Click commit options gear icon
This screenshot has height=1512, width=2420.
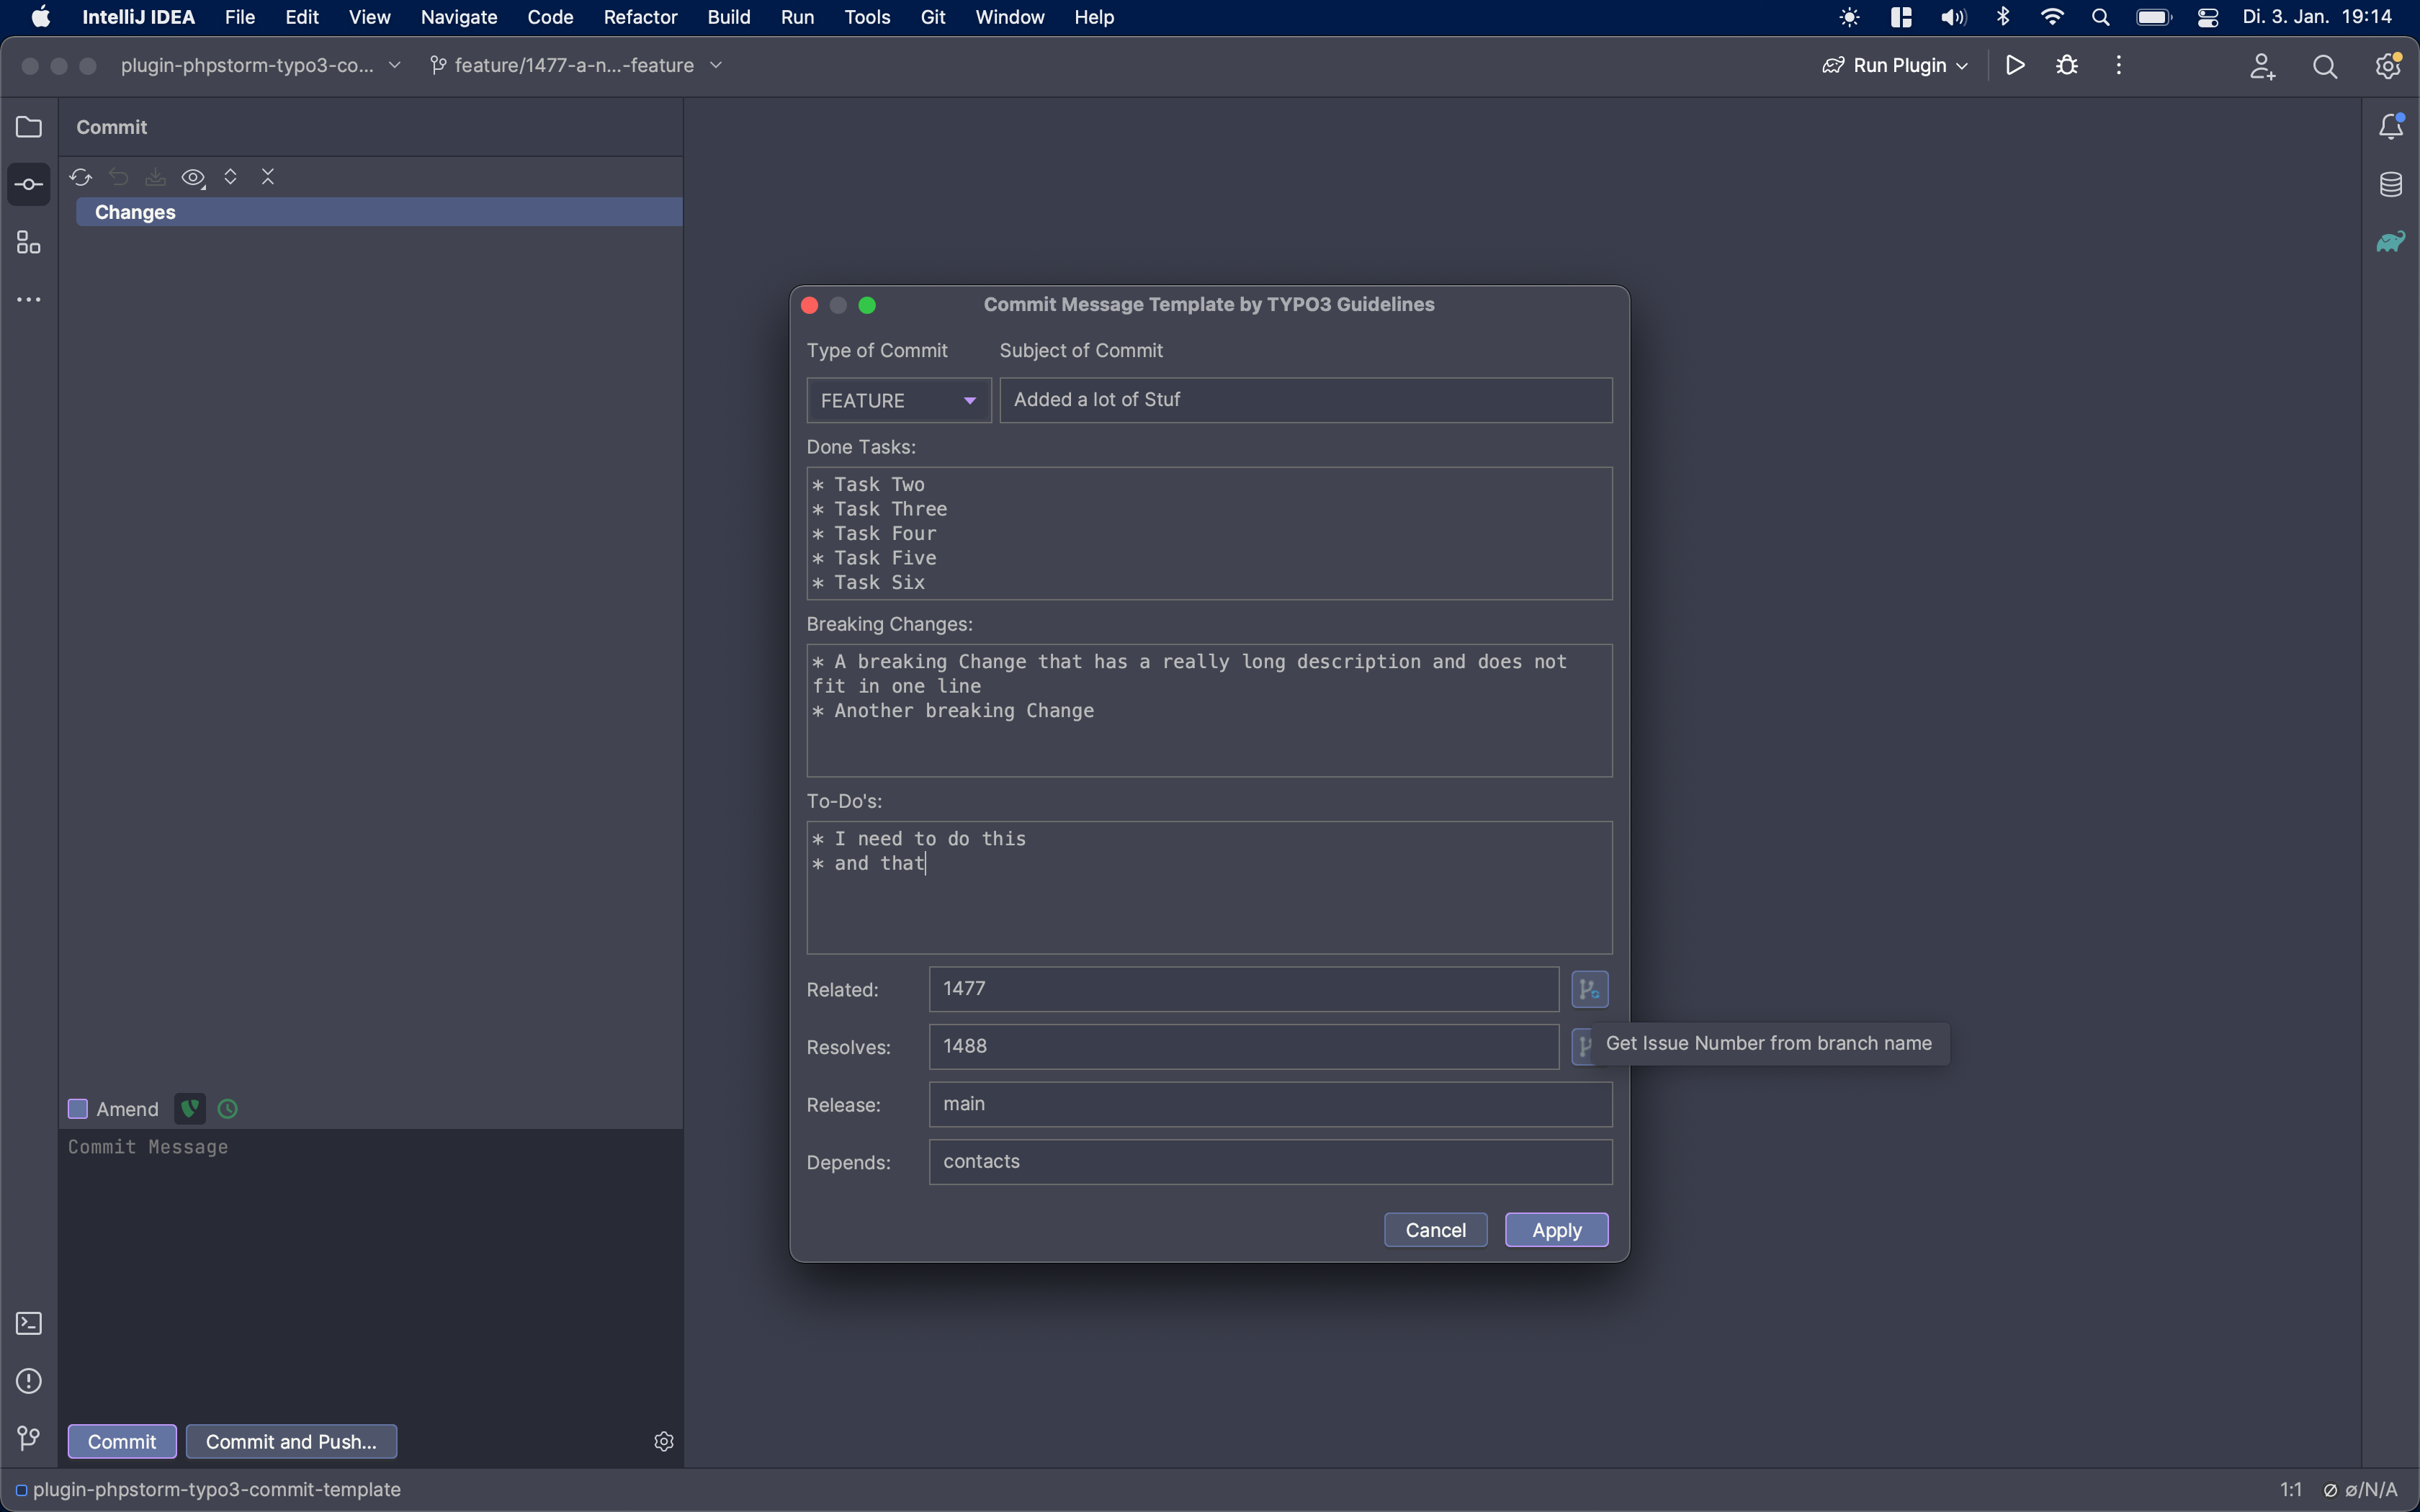tap(664, 1441)
